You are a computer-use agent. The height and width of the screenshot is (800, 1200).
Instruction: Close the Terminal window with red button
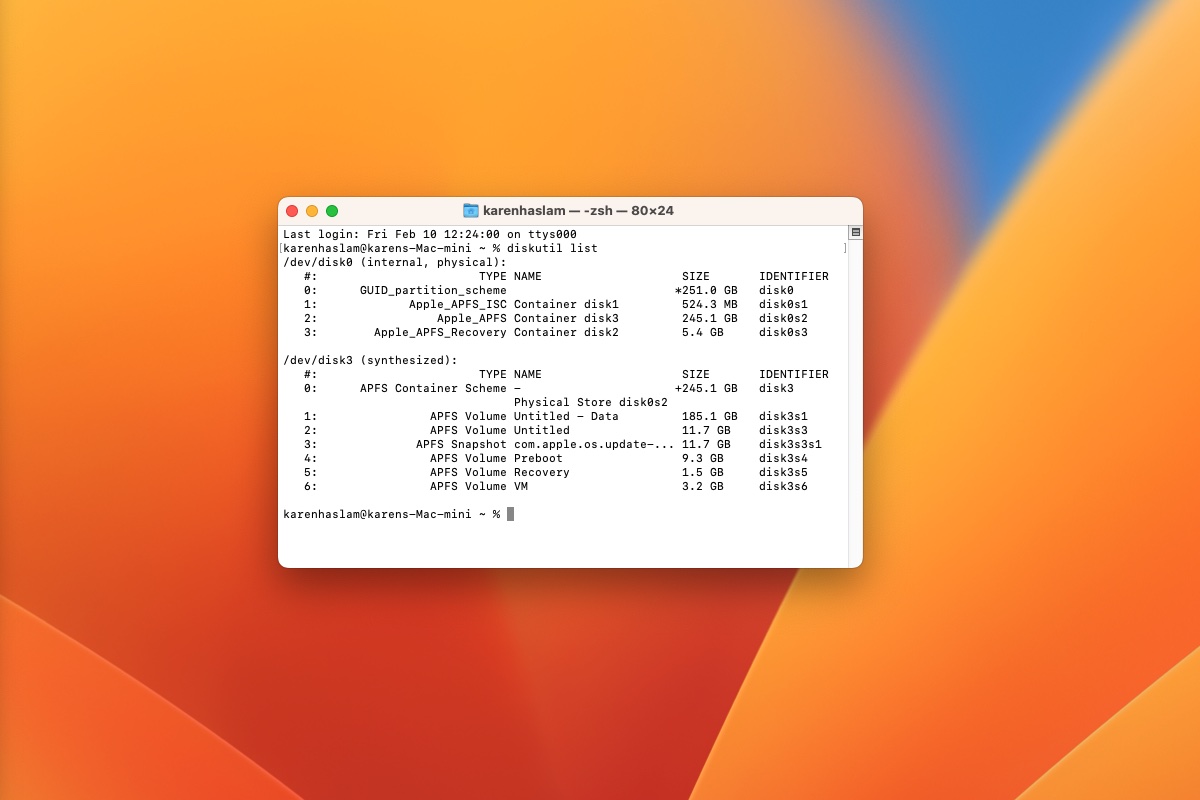[292, 211]
